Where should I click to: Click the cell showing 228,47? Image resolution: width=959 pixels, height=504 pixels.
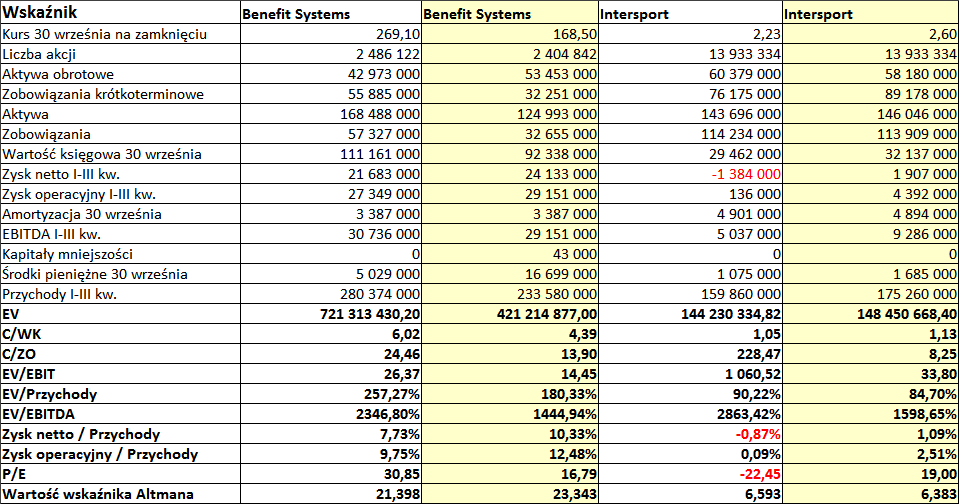click(691, 354)
